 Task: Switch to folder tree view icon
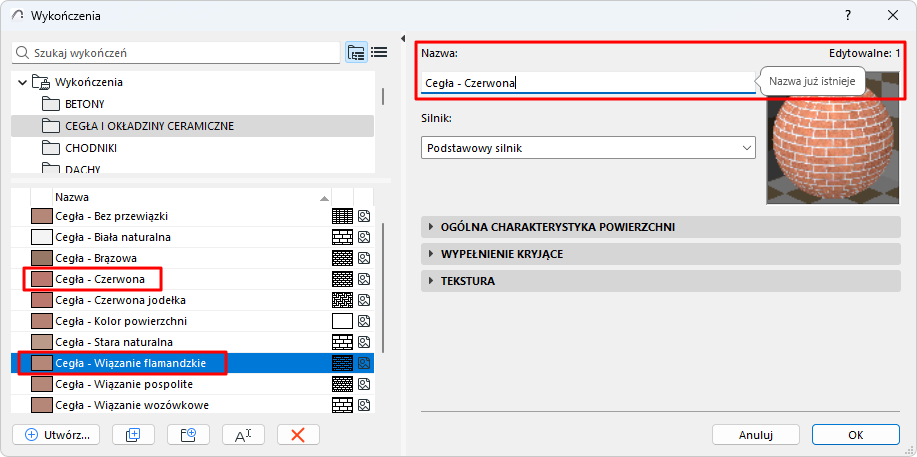(x=356, y=52)
